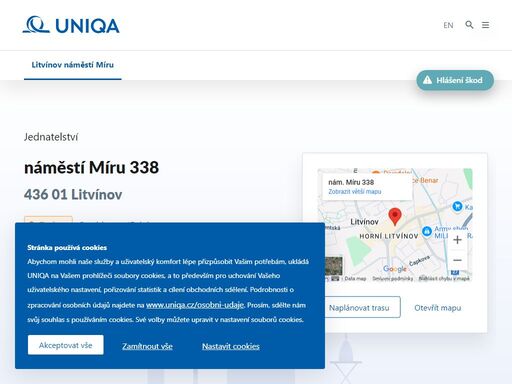
Task: Click the UNIQA logo
Action: tap(71, 25)
